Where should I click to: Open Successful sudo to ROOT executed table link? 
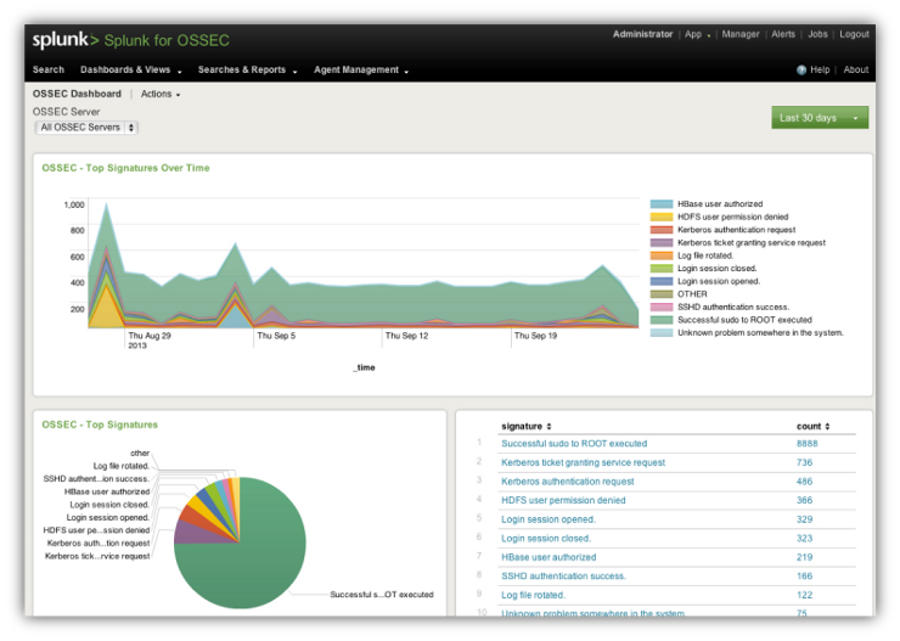click(x=574, y=444)
